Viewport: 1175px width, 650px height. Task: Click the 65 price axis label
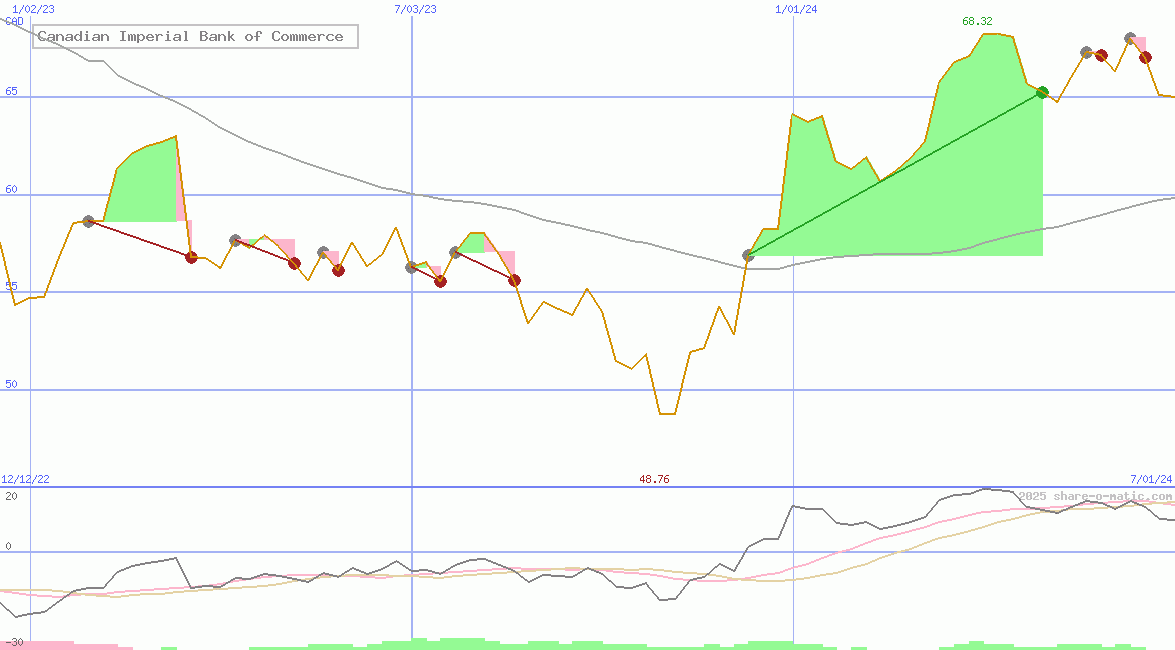(12, 91)
